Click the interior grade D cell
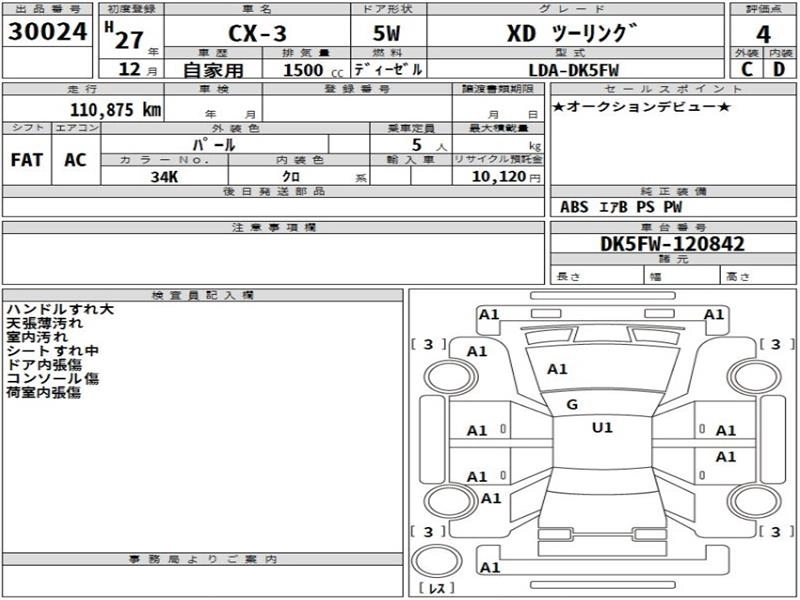Screen dimensions: 800x600 780,69
